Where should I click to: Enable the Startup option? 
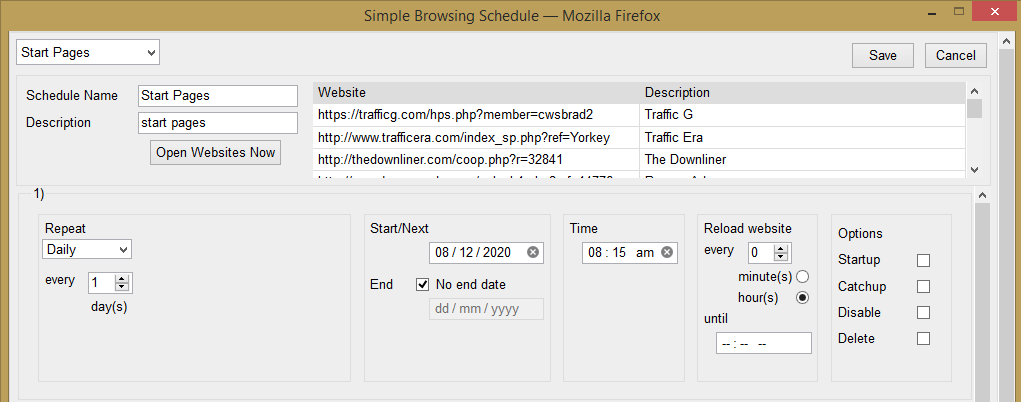923,261
